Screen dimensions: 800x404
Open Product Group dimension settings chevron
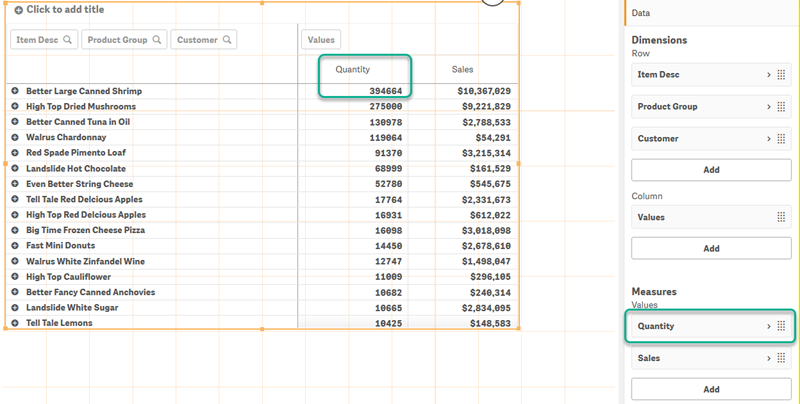(768, 107)
